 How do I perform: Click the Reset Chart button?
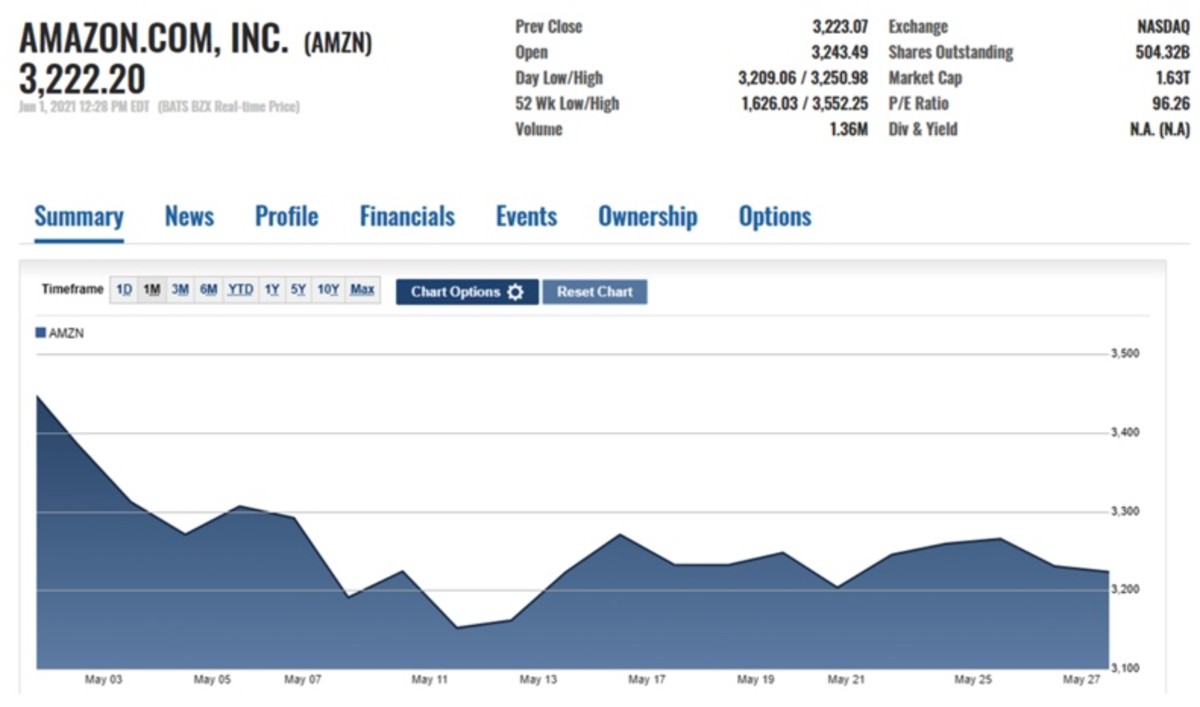pos(595,292)
